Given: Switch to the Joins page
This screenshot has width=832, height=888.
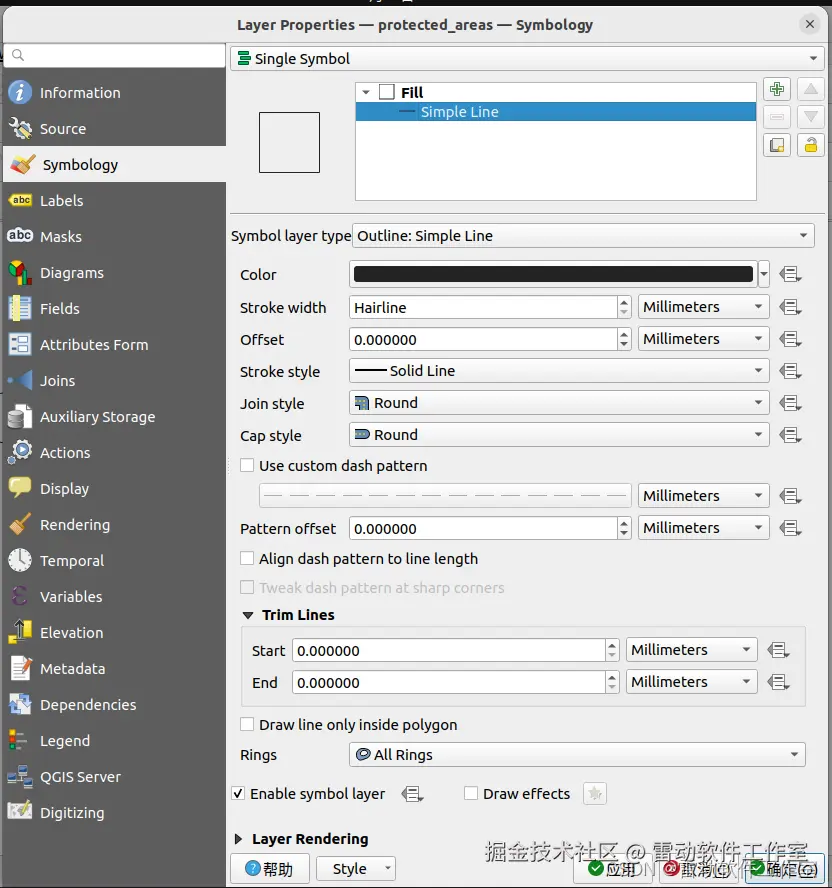Looking at the screenshot, I should (114, 381).
